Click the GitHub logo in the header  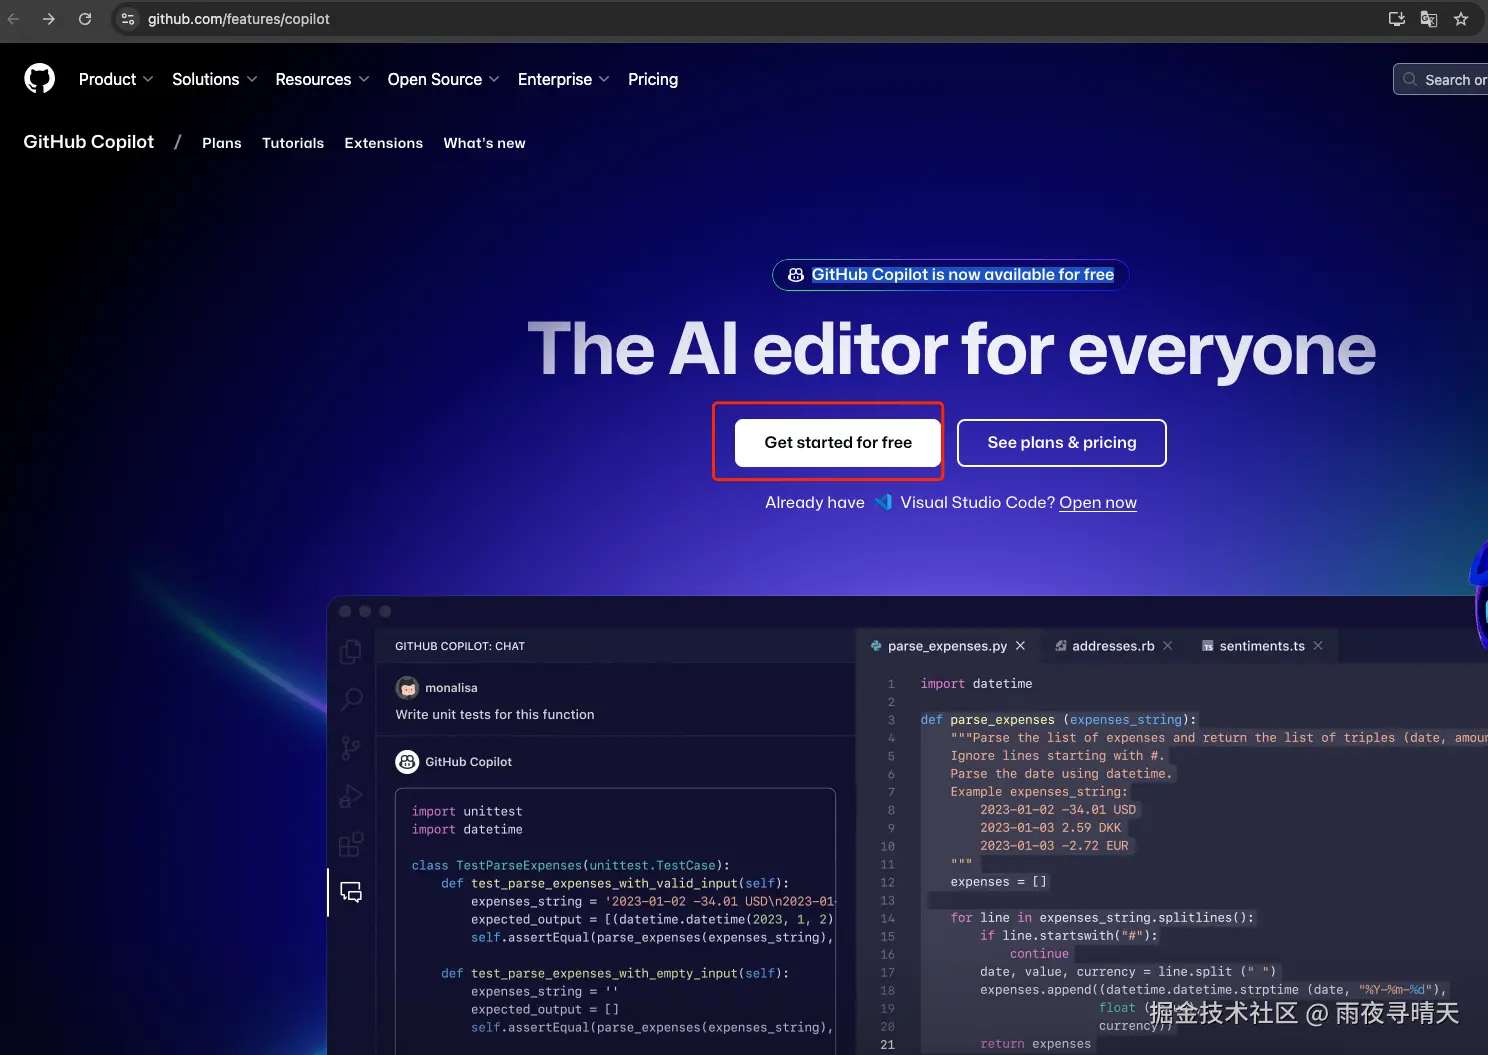pos(40,79)
